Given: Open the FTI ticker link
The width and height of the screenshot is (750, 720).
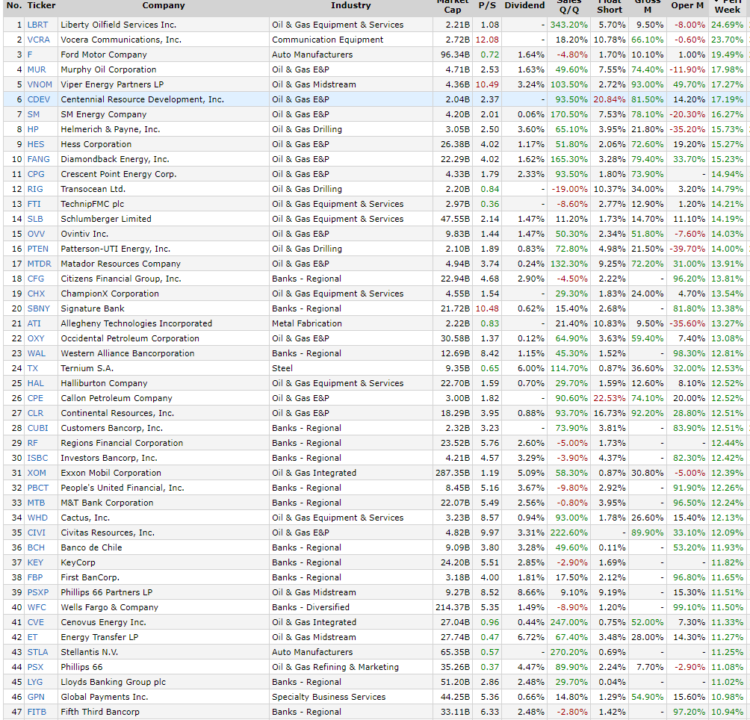Looking at the screenshot, I should [34, 204].
